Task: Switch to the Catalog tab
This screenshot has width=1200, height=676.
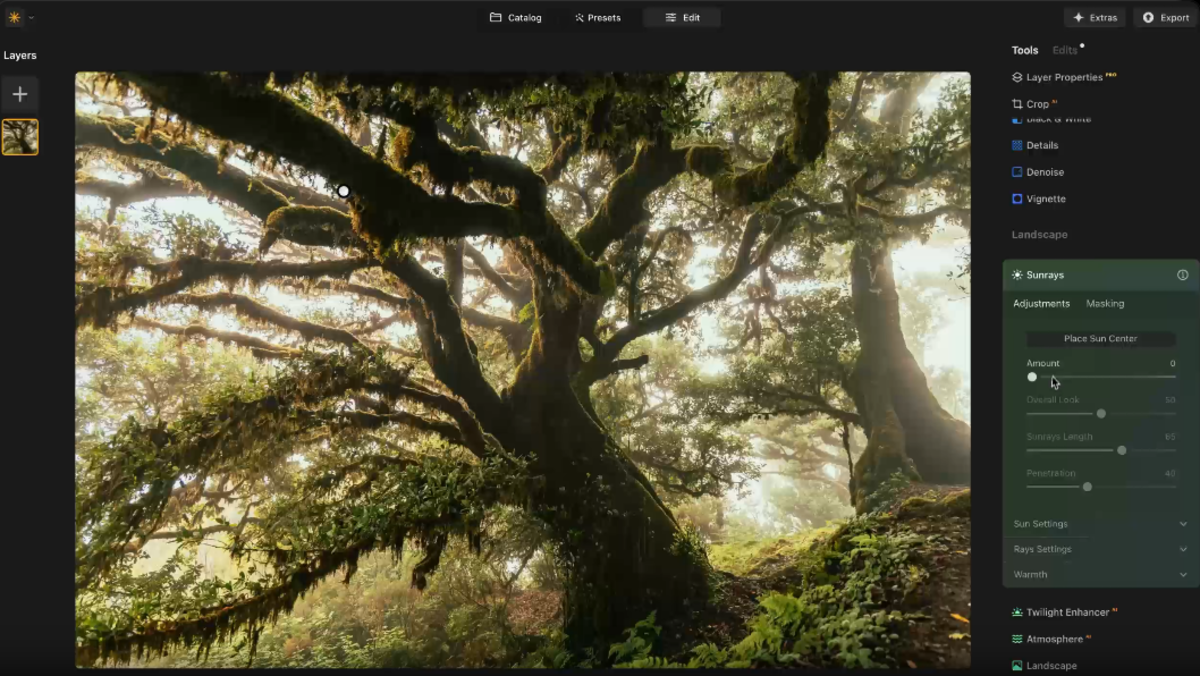Action: 515,17
